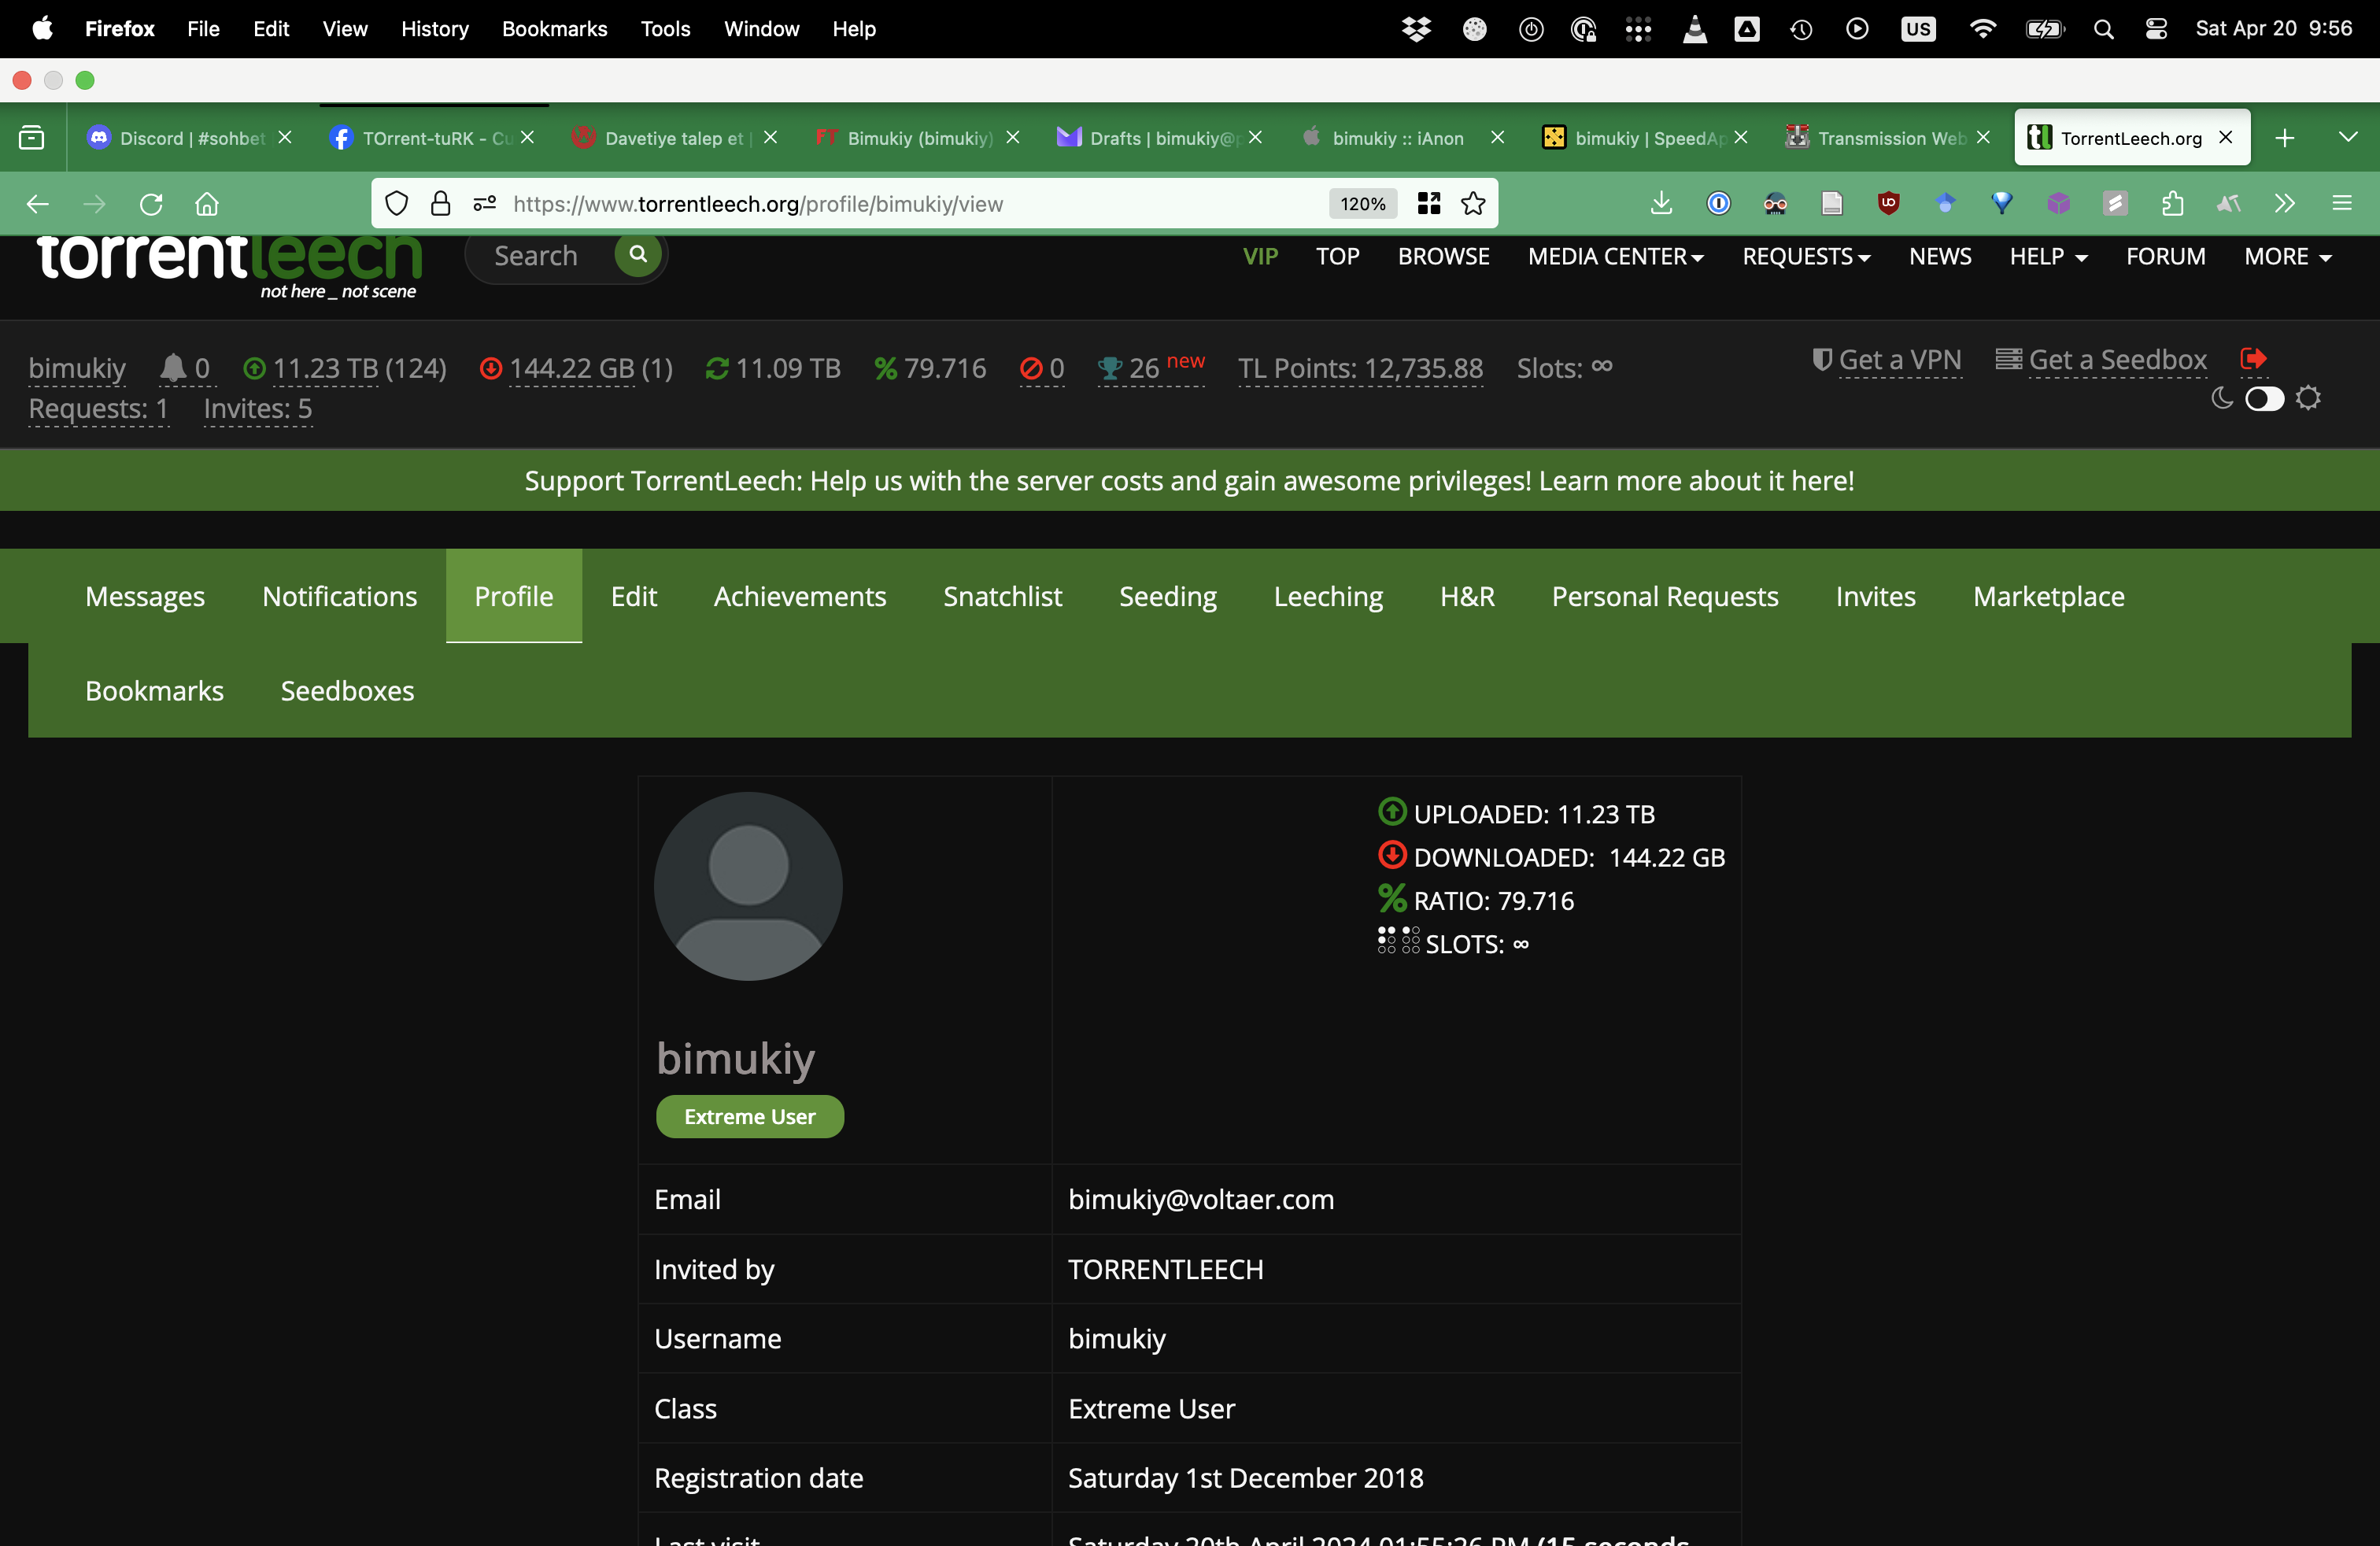The image size is (2380, 1546).
Task: Open the extensions puzzle-piece menu
Action: [2172, 204]
